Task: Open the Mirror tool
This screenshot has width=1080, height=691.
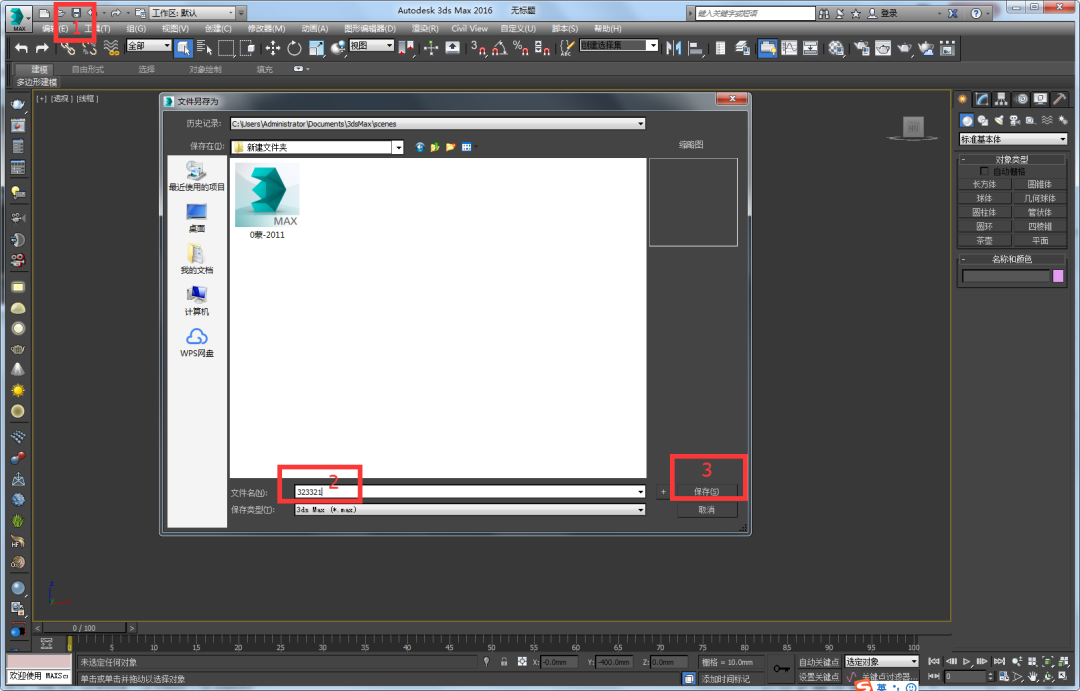Action: (673, 48)
